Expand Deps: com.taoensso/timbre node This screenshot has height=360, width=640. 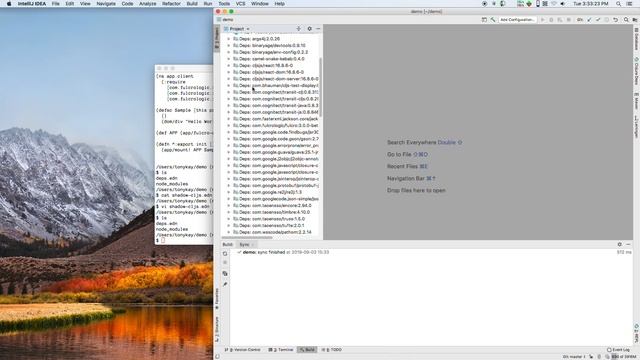point(229,212)
